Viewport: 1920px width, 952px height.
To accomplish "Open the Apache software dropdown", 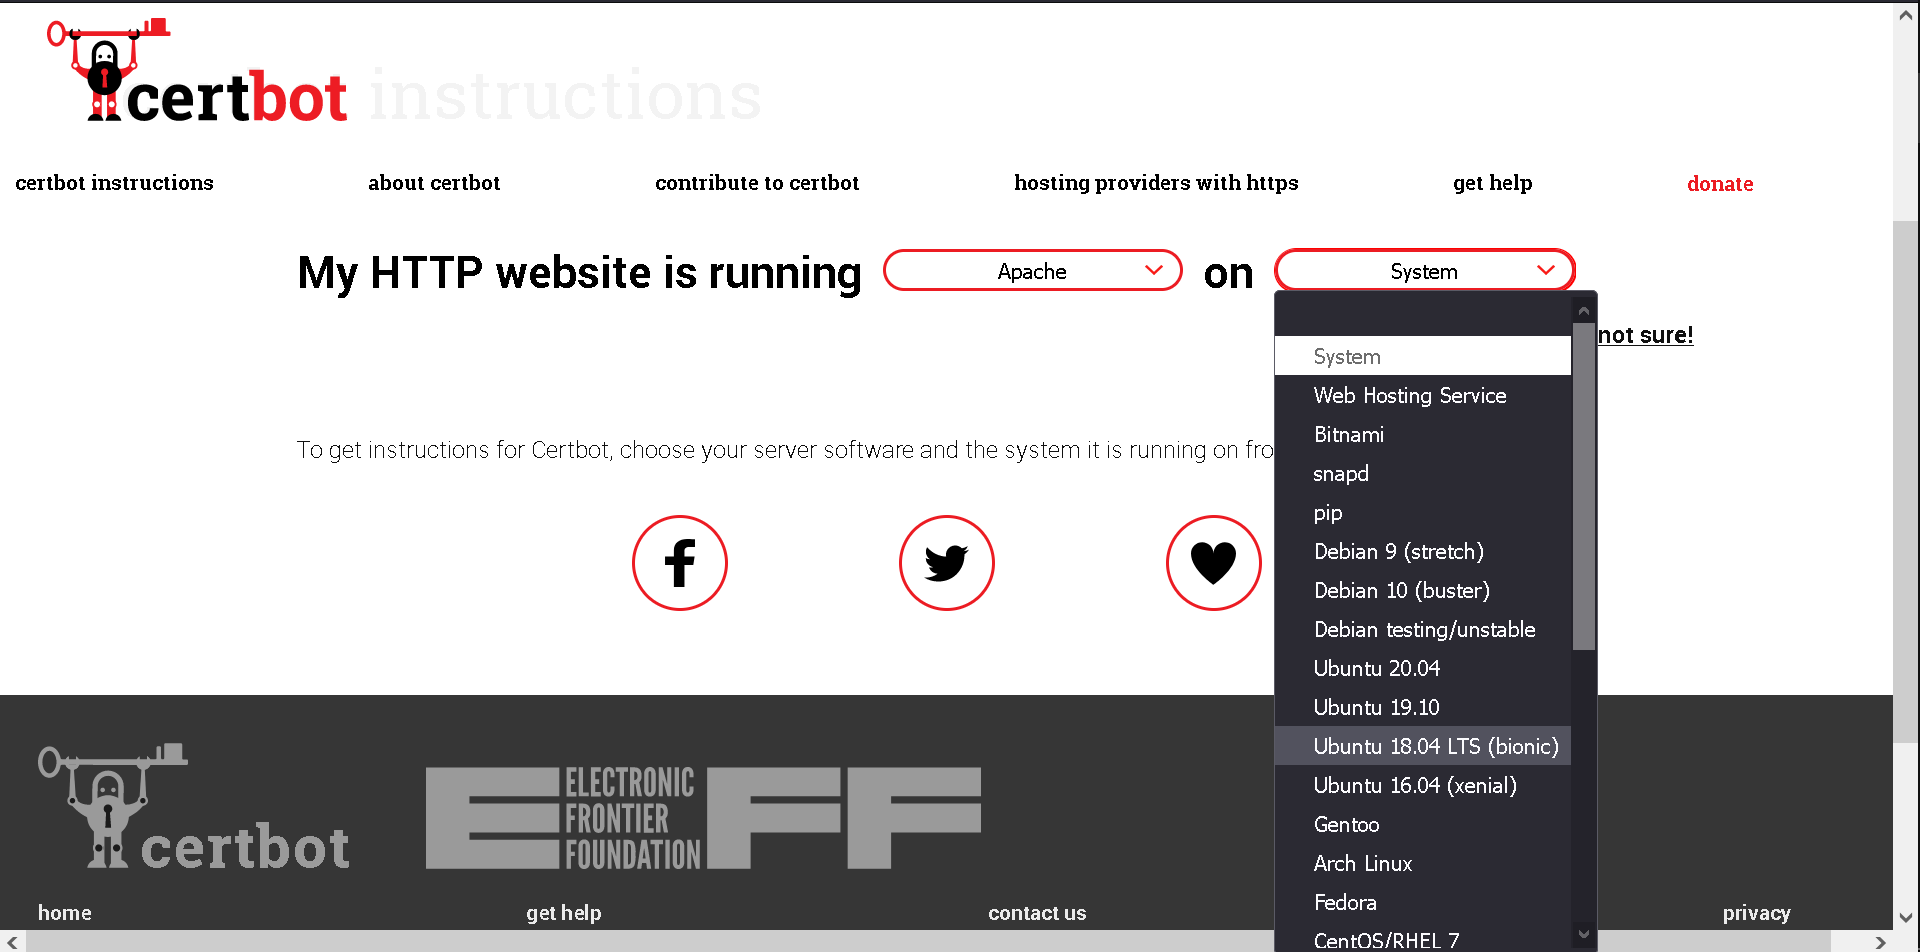I will coord(1033,271).
